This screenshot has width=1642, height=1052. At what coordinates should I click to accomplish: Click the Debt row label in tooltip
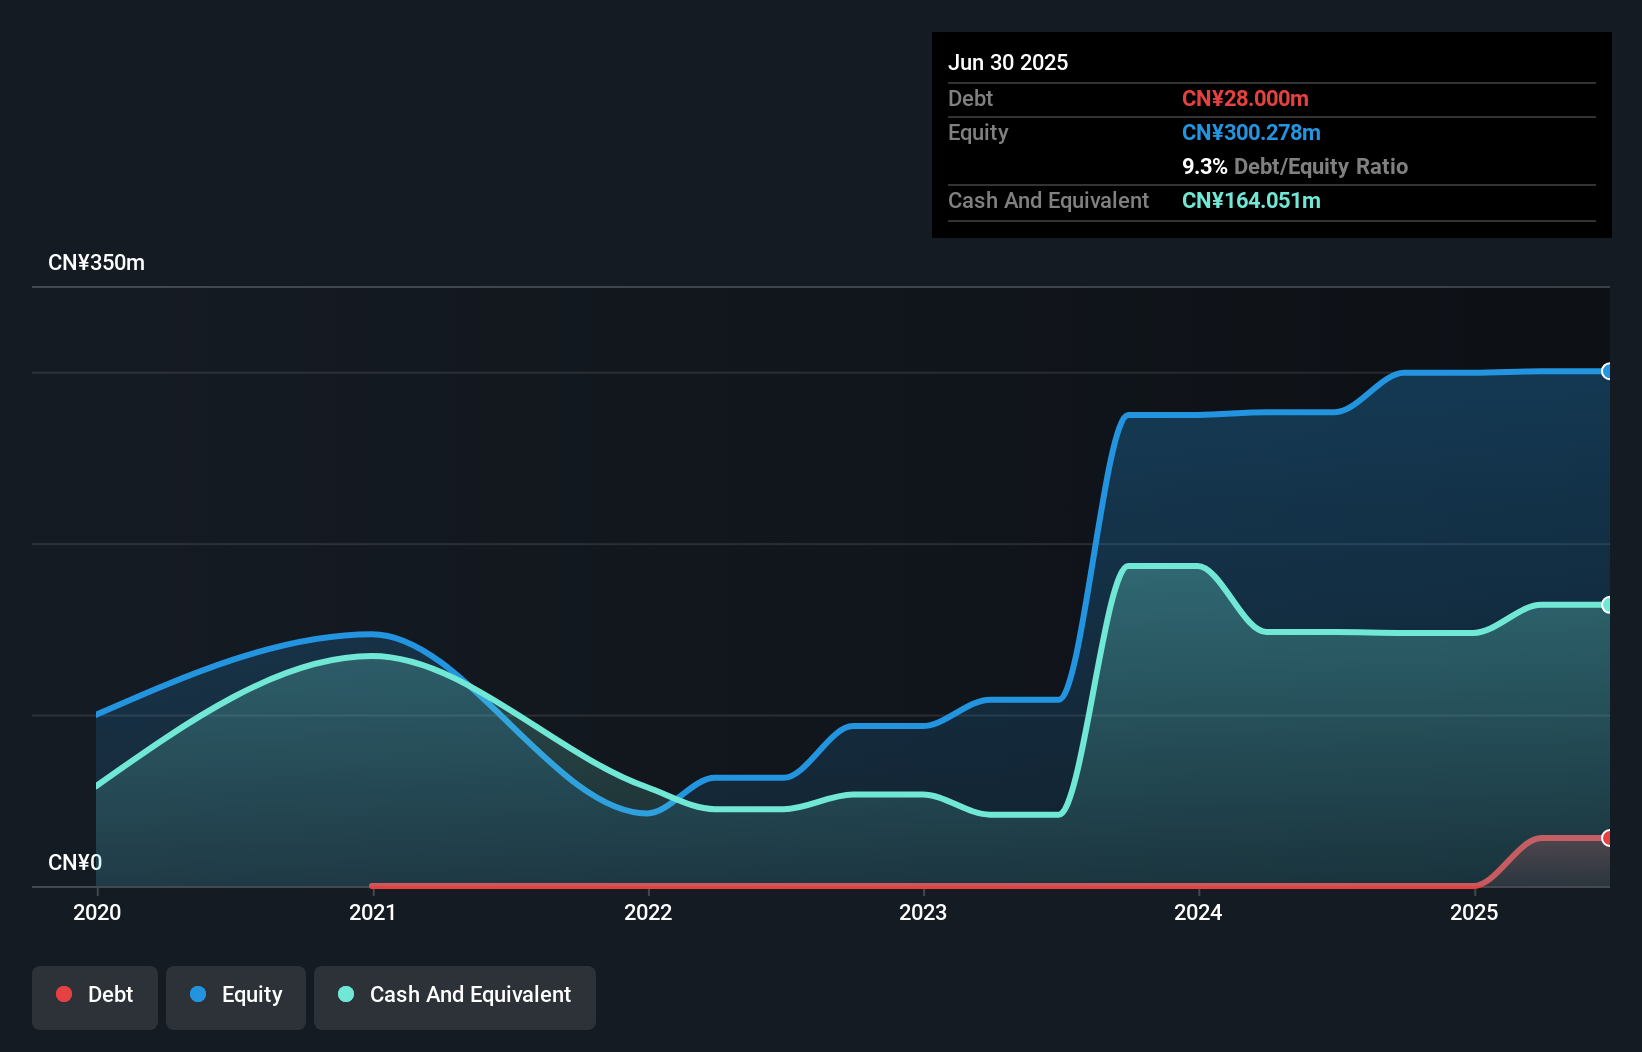coord(970,98)
